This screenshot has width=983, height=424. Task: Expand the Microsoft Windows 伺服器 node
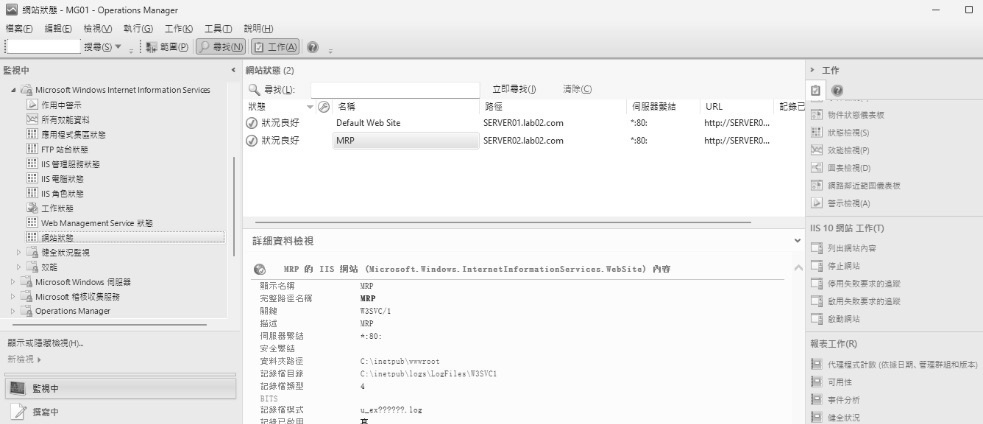click(x=13, y=282)
